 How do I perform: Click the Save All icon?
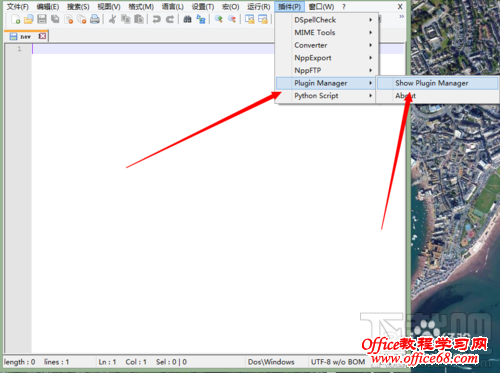[x=55, y=19]
